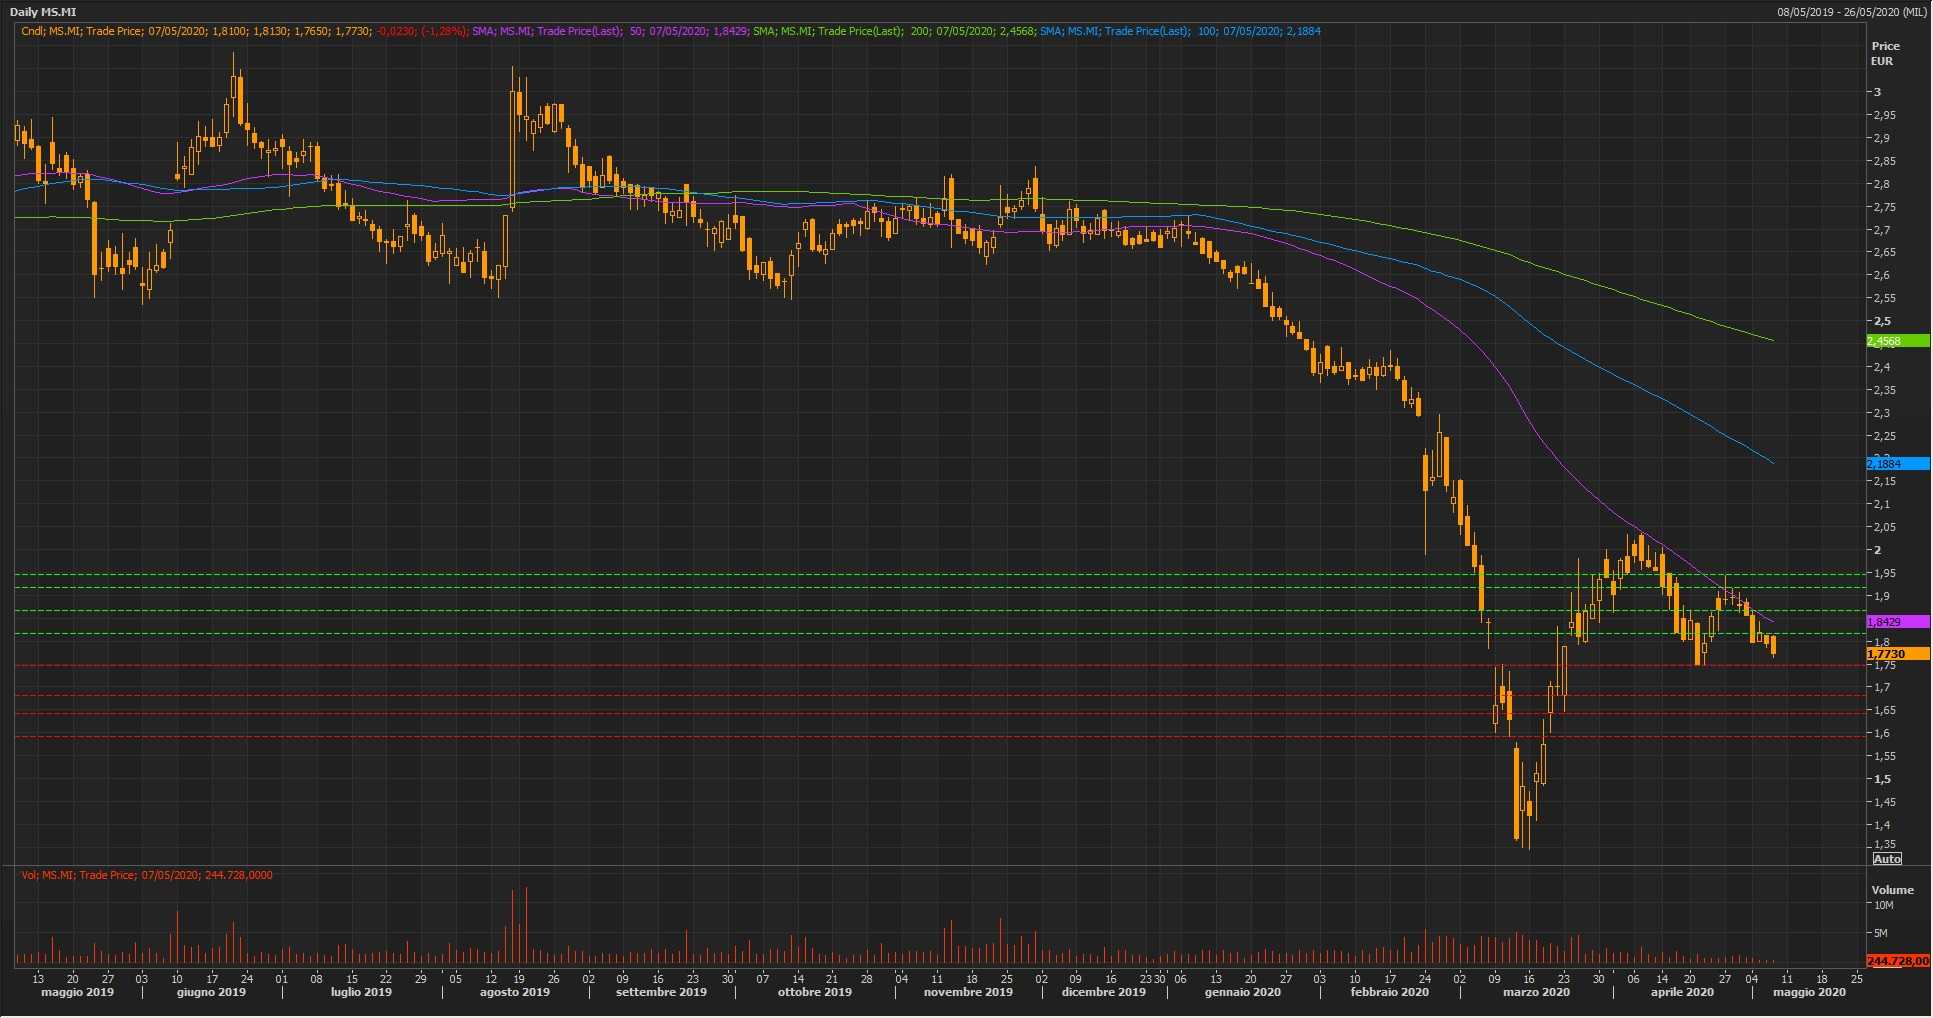Image resolution: width=1933 pixels, height=1018 pixels.
Task: Select novembre 2019 on the time axis
Action: pyautogui.click(x=967, y=993)
